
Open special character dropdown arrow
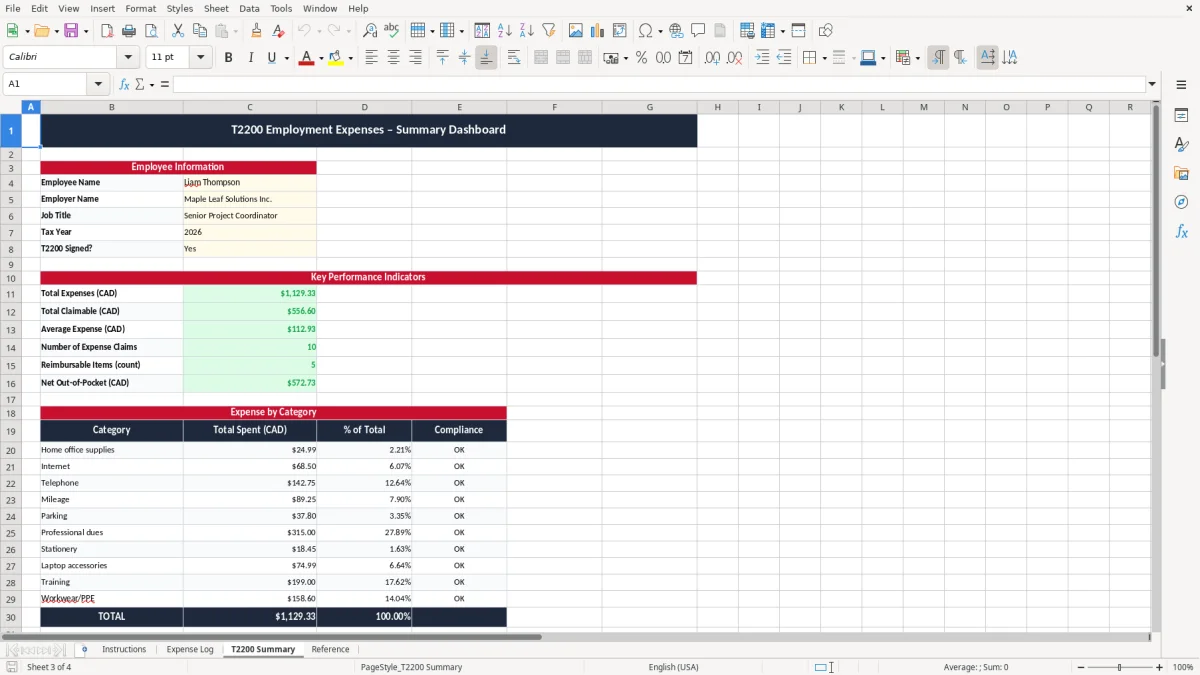(660, 31)
